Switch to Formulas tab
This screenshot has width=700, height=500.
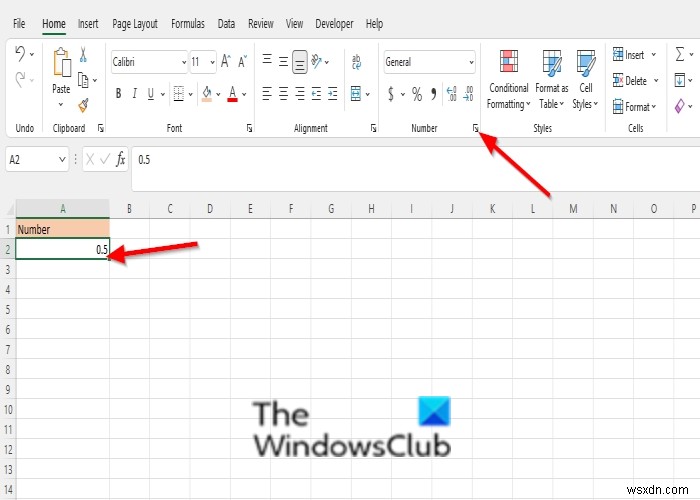(x=188, y=24)
